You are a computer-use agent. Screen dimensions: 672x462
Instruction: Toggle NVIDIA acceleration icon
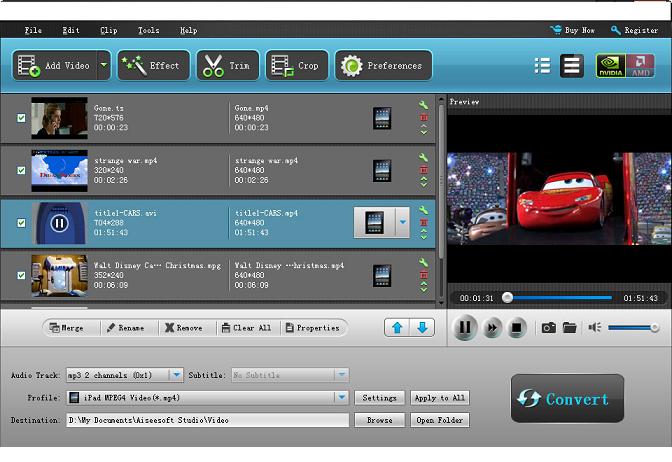pyautogui.click(x=611, y=66)
